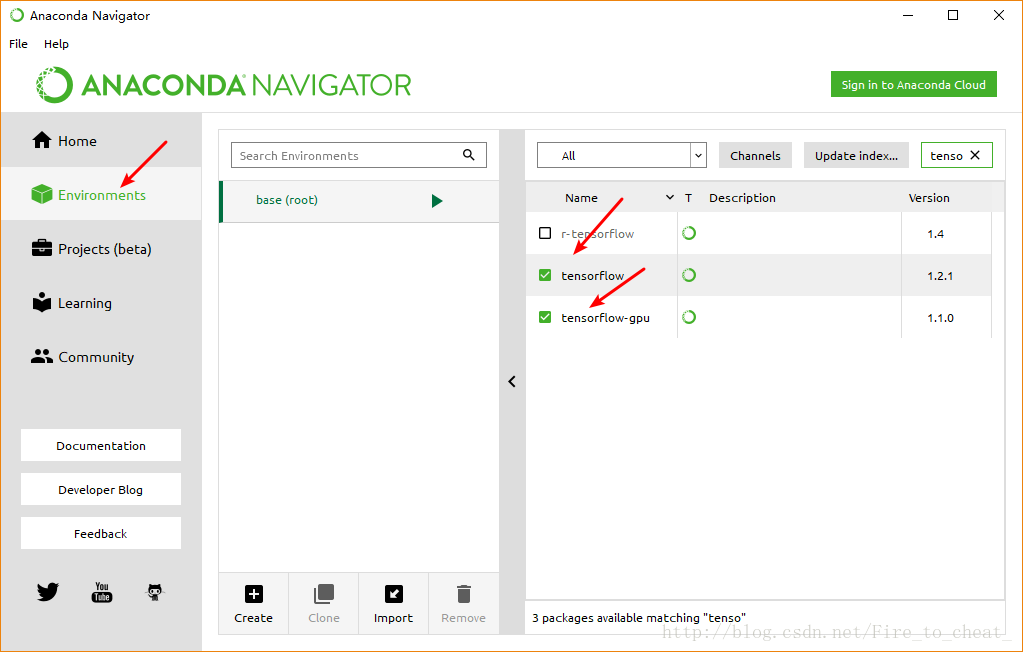The image size is (1023, 652).
Task: Open the Help menu
Action: coord(56,44)
